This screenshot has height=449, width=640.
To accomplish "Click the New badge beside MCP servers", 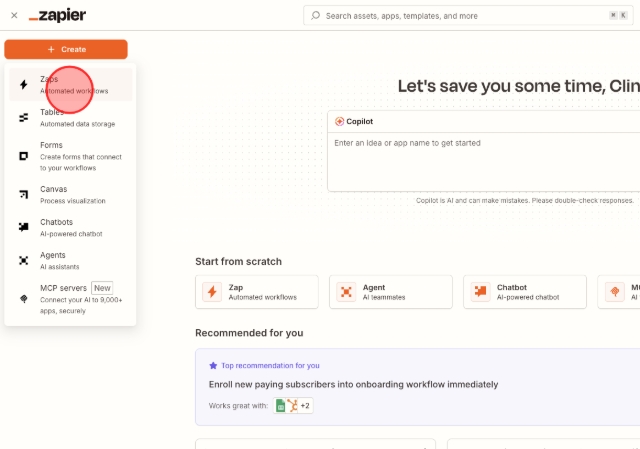I will [102, 288].
